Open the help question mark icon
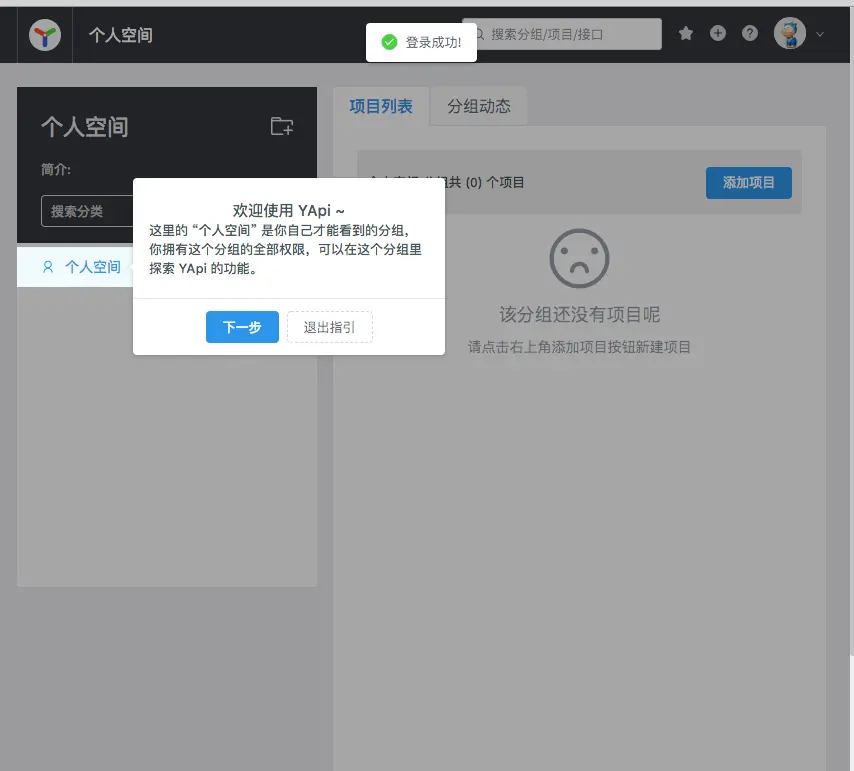The height and width of the screenshot is (771, 854). coord(750,33)
